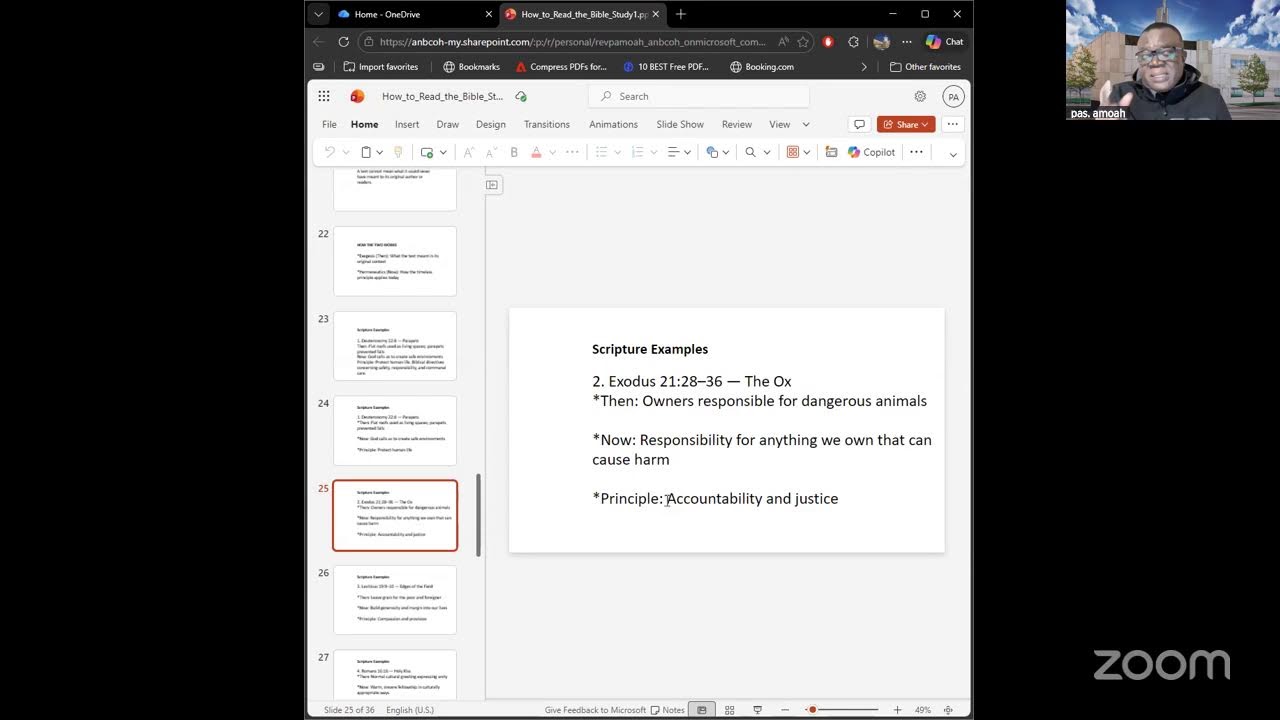Toggle the Notes pane
Screen dimensions: 1280x720
click(667, 710)
